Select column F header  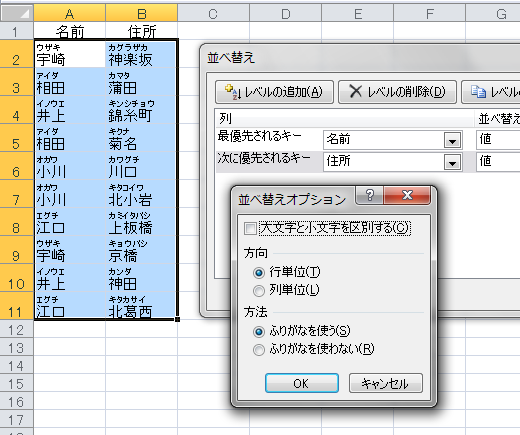[429, 14]
